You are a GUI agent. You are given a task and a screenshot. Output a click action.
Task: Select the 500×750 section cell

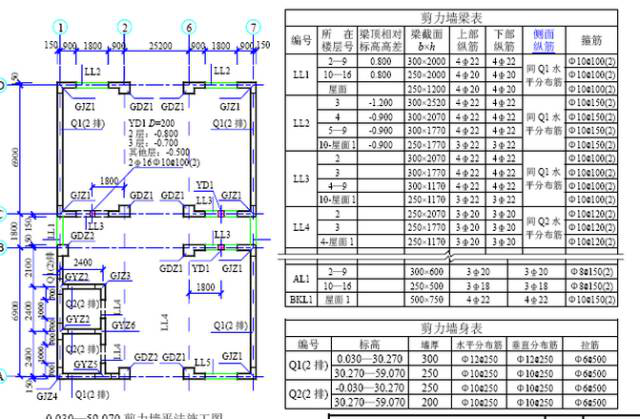427,299
